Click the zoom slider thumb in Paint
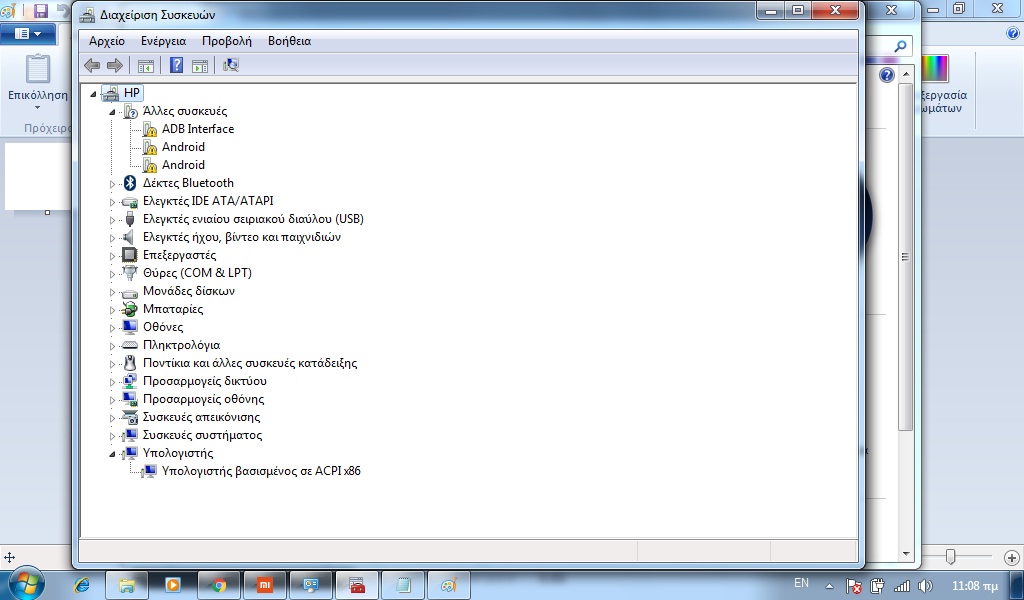Image resolution: width=1024 pixels, height=600 pixels. point(951,556)
